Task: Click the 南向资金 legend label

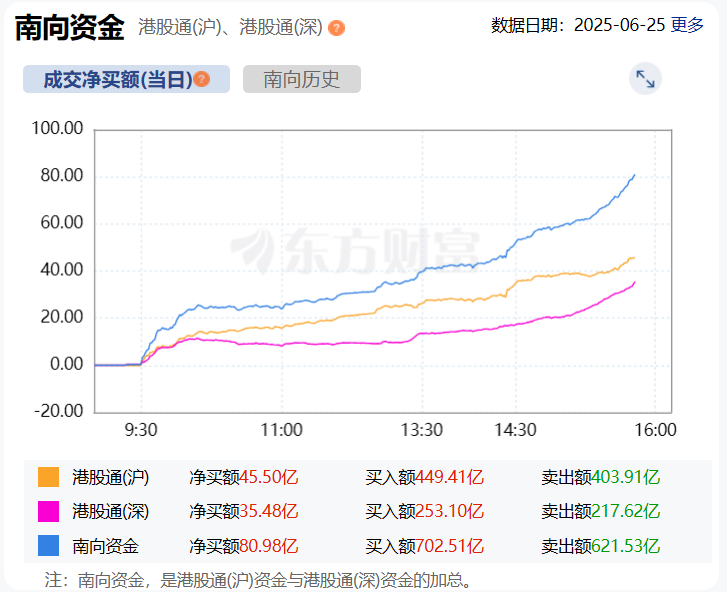Action: pyautogui.click(x=106, y=546)
